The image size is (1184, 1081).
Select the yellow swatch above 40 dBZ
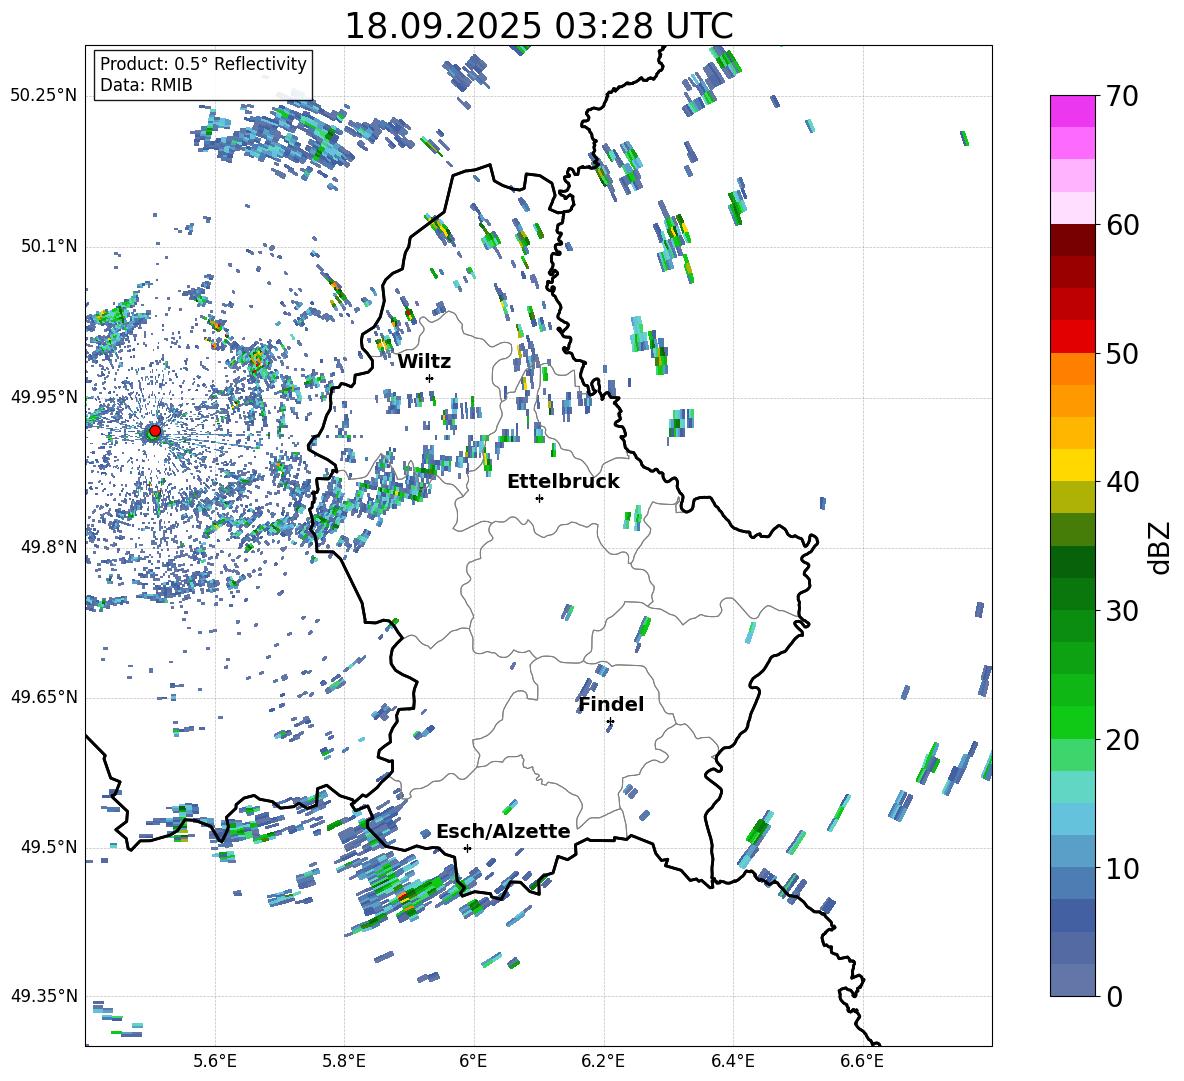[1073, 465]
